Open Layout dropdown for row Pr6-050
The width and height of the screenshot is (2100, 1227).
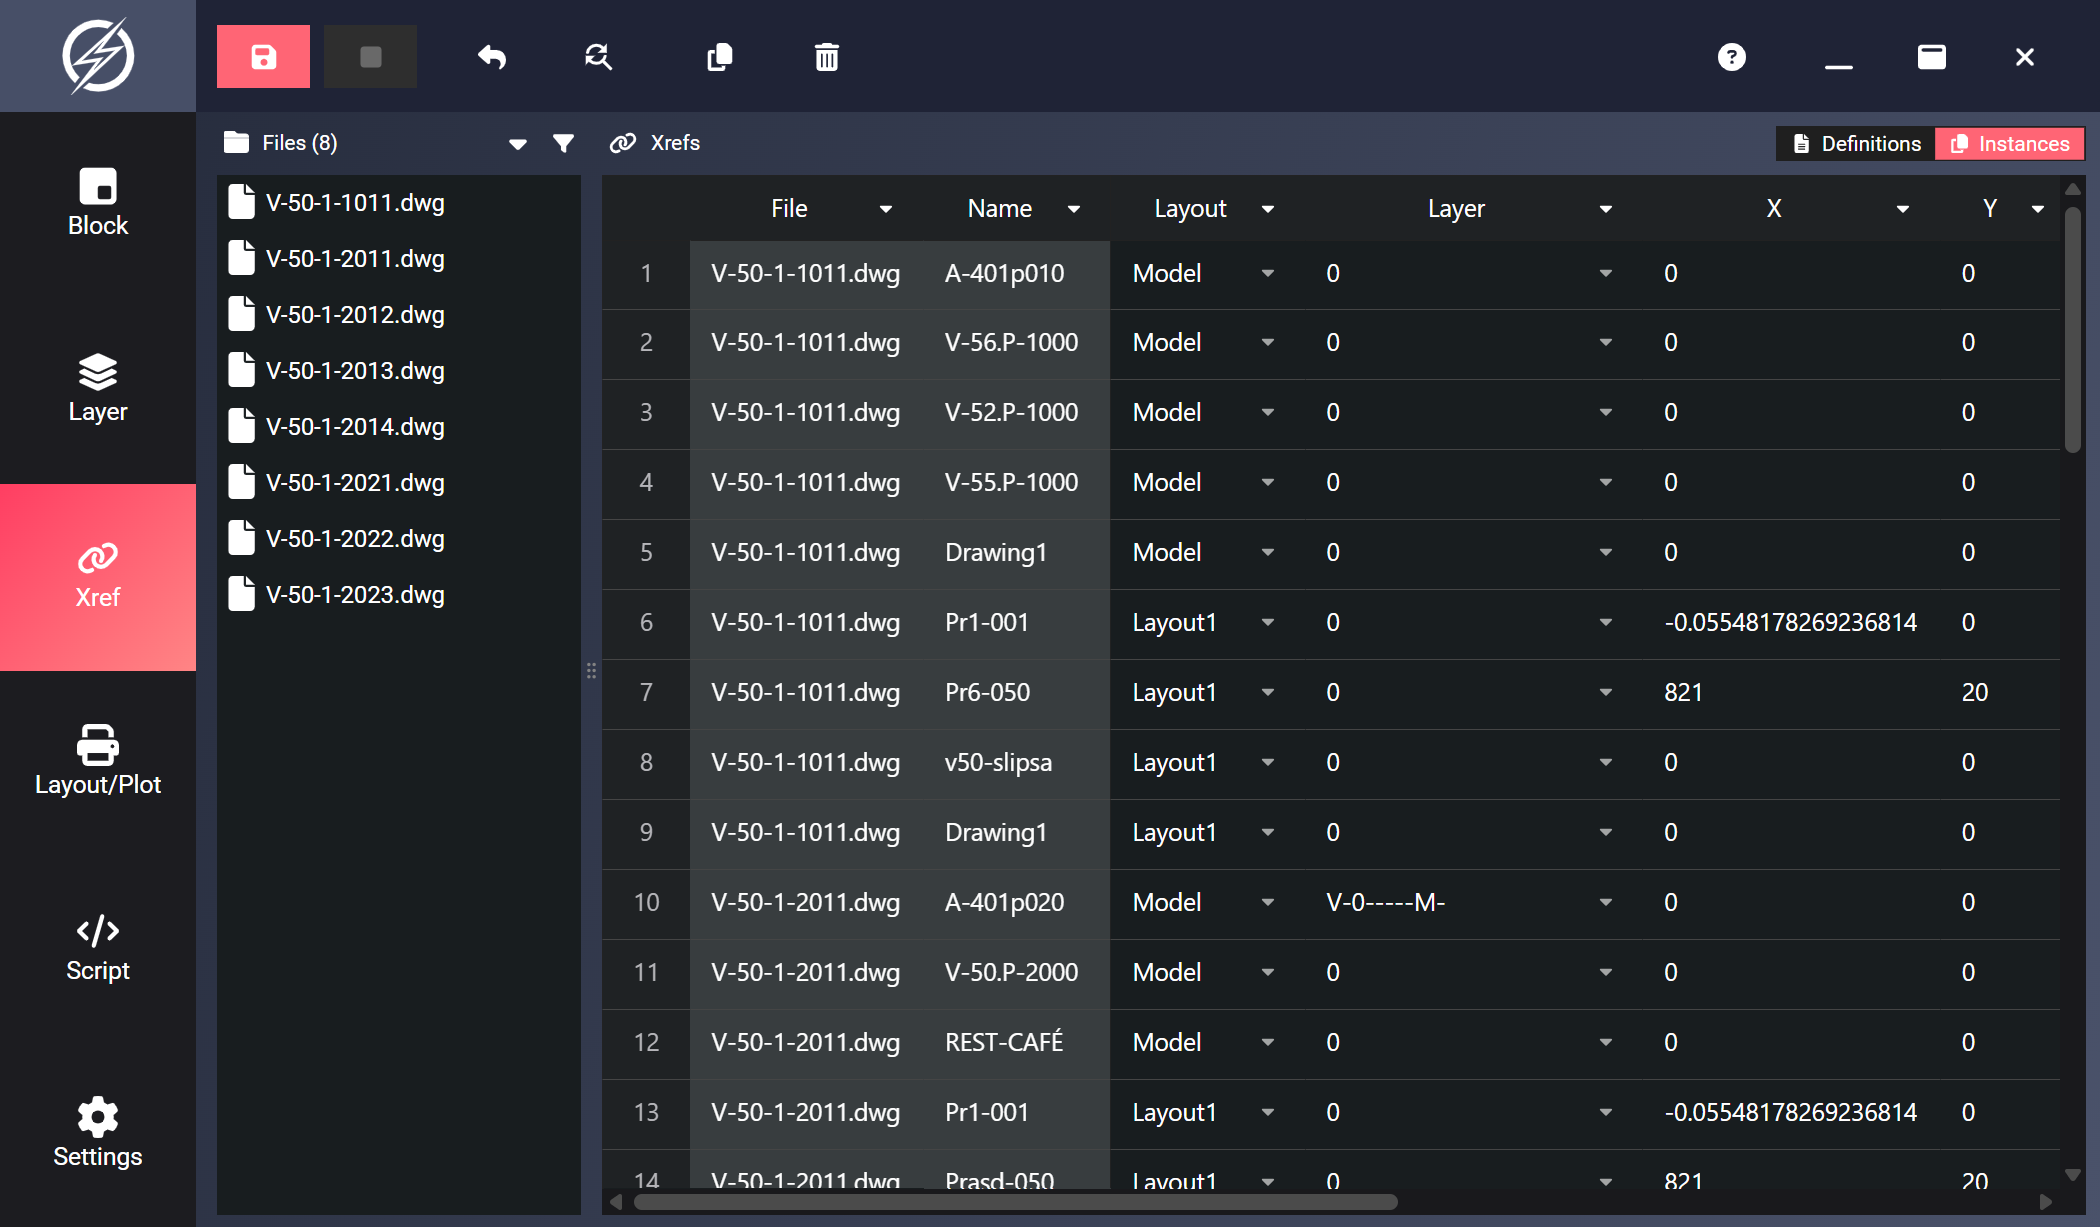tap(1268, 692)
